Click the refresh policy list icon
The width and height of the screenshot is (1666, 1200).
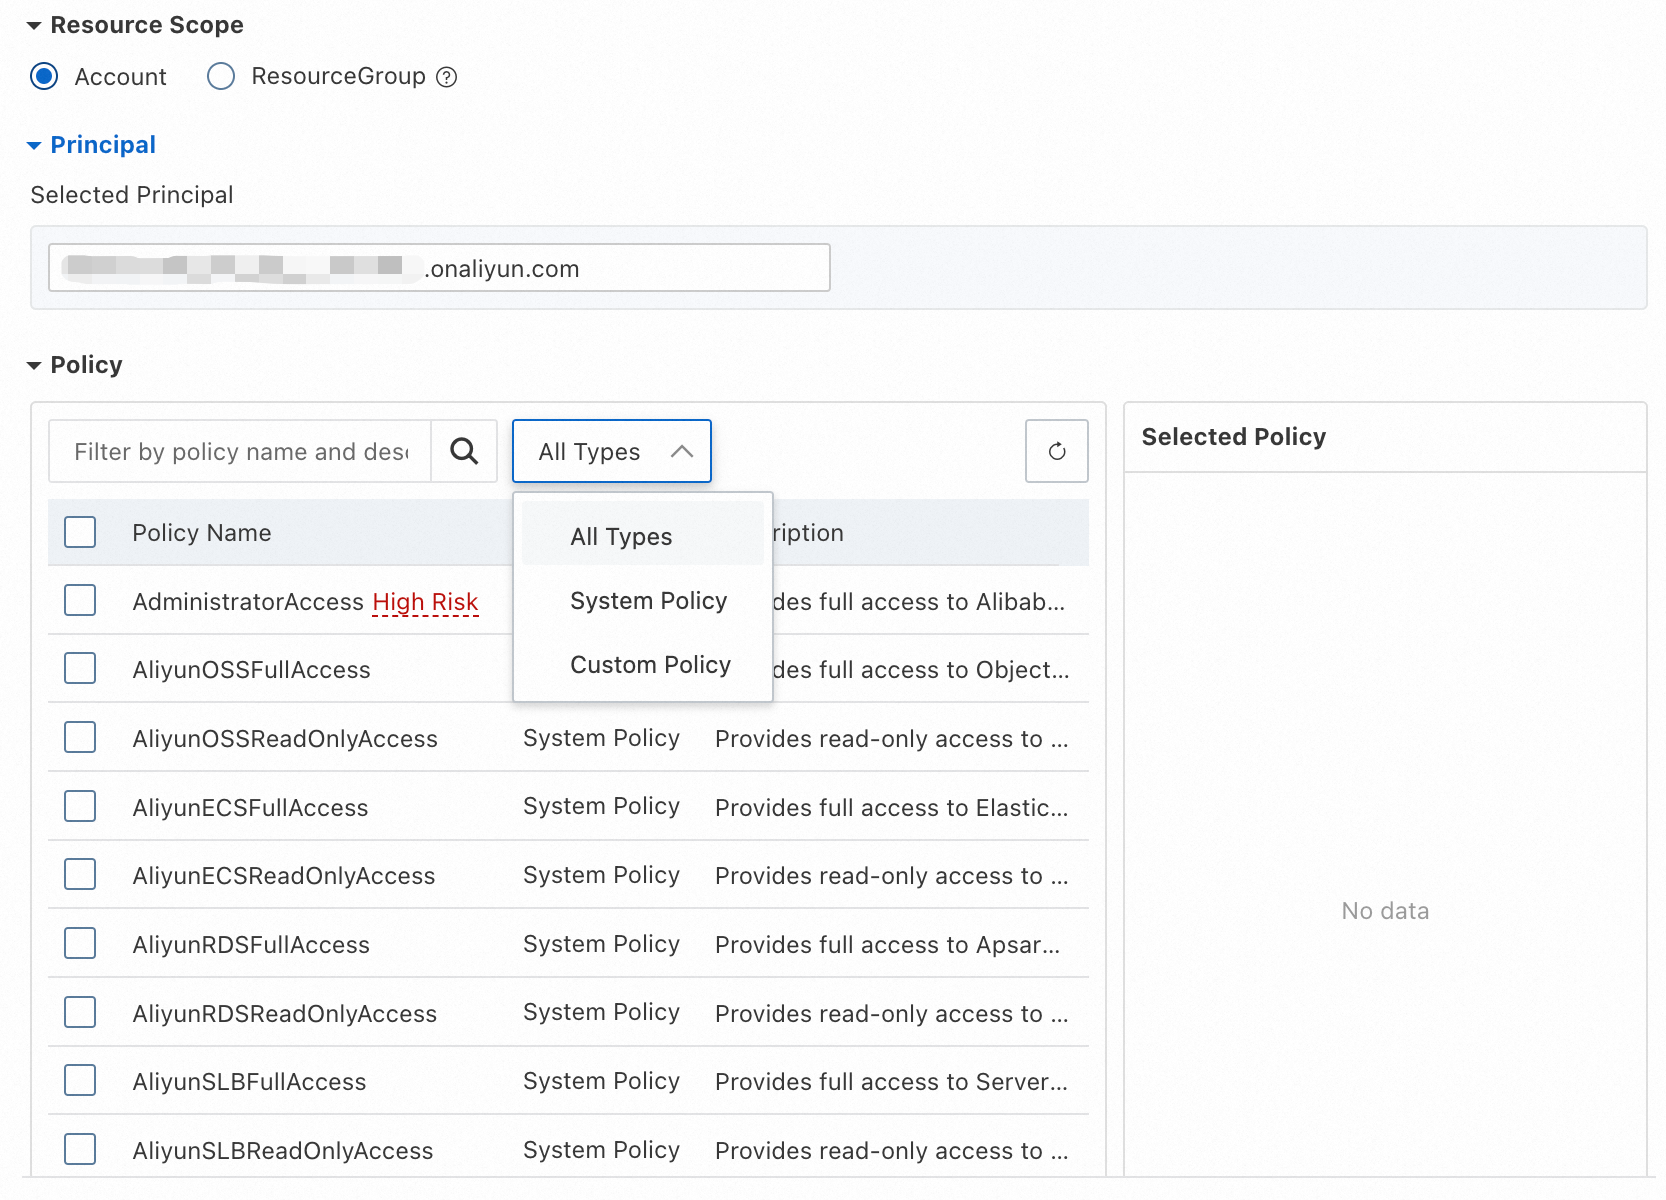(x=1057, y=451)
